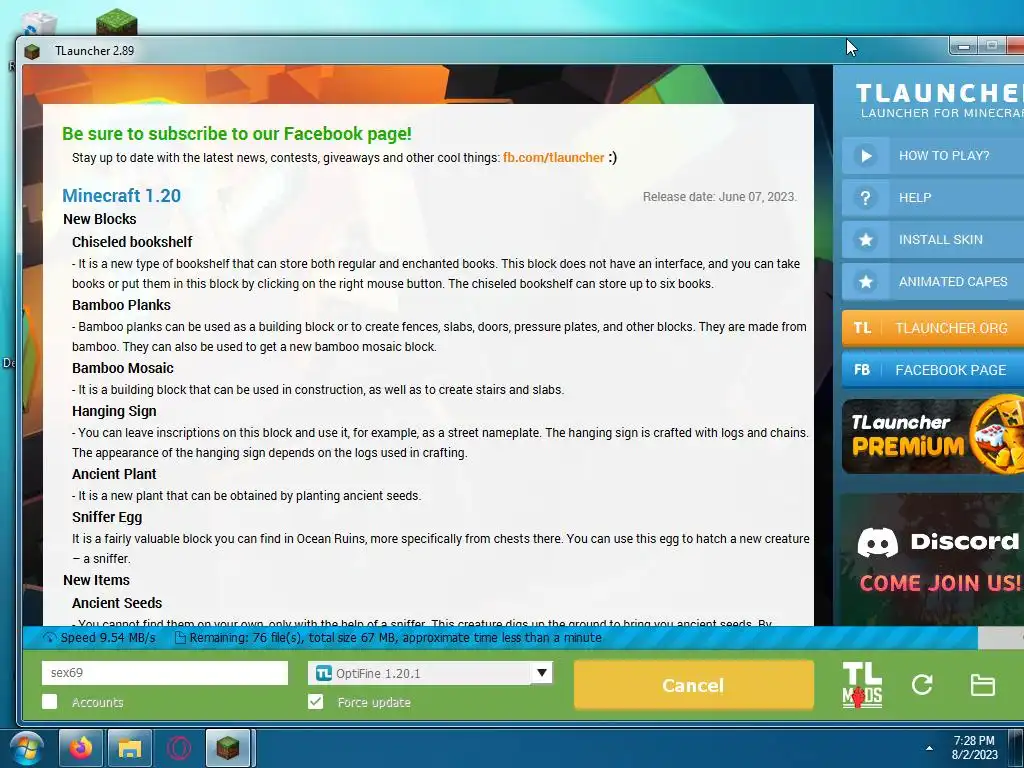This screenshot has height=768, width=1024.
Task: Open the OptiFine 1.20.1 version dropdown
Action: pyautogui.click(x=430, y=673)
